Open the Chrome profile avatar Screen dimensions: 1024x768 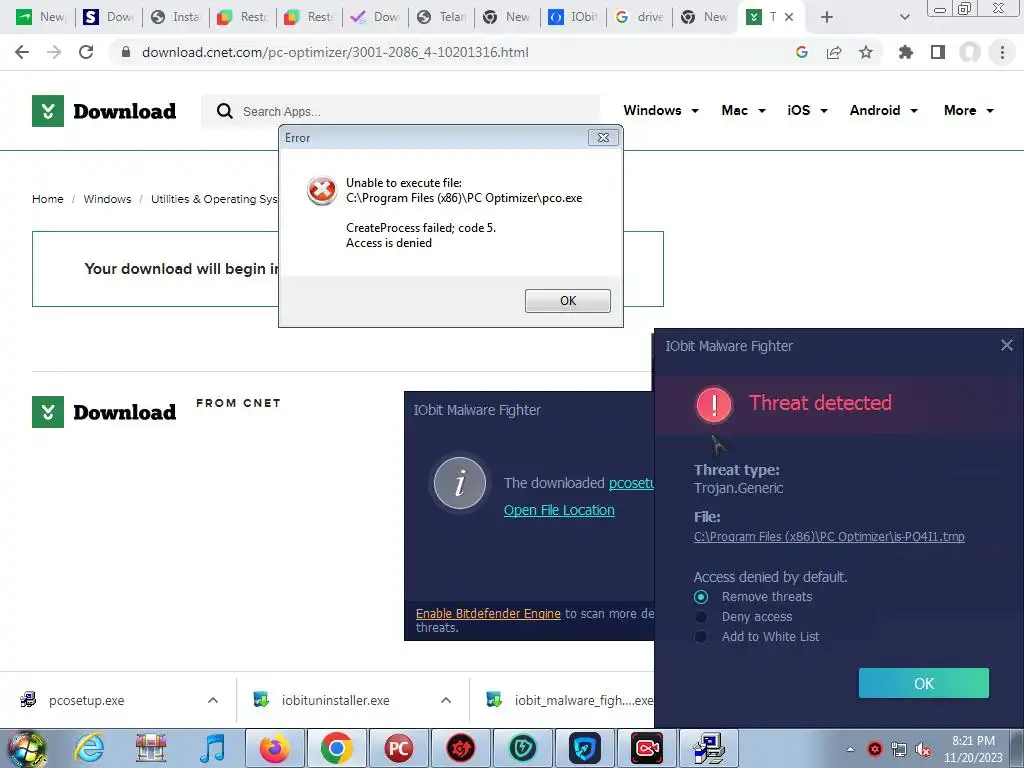[x=970, y=52]
